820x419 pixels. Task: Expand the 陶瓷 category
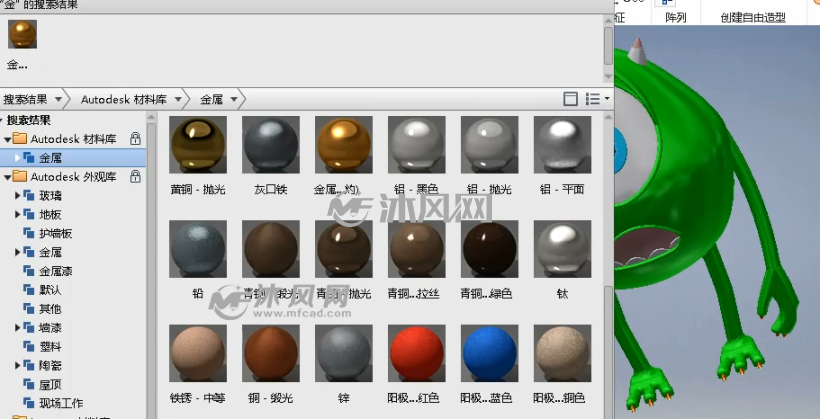tap(17, 365)
